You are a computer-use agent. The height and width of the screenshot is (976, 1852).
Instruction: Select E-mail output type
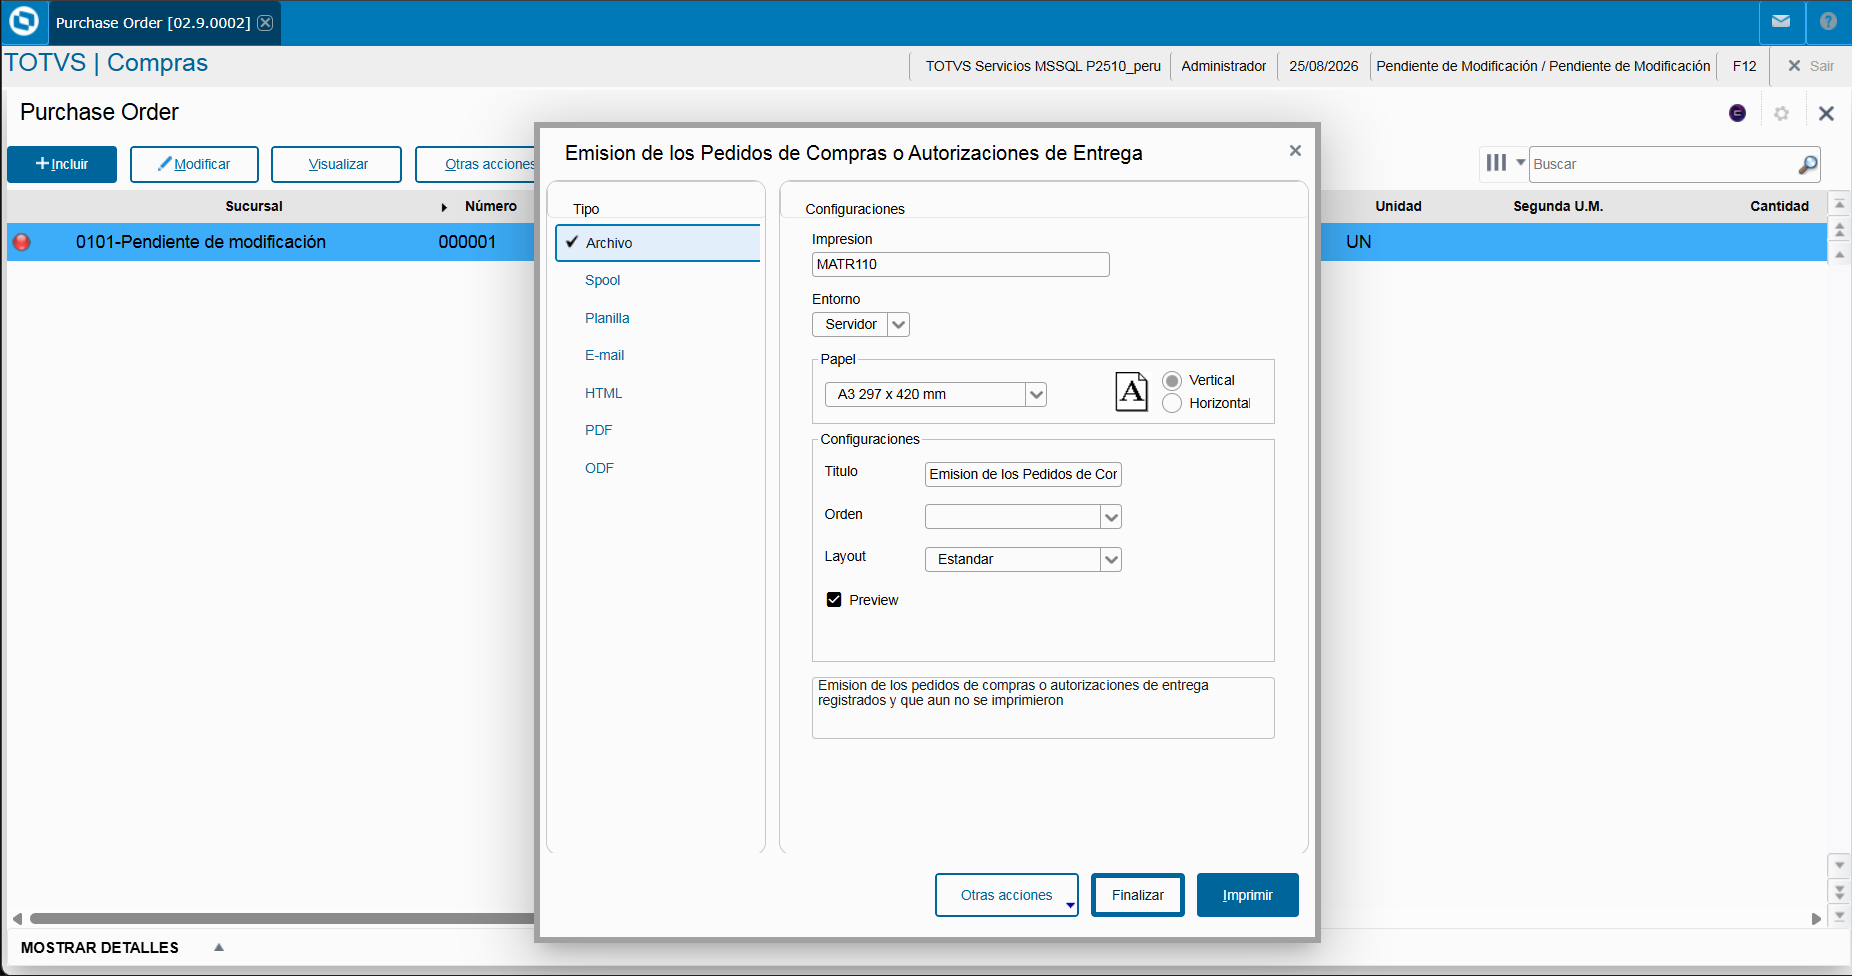[604, 355]
